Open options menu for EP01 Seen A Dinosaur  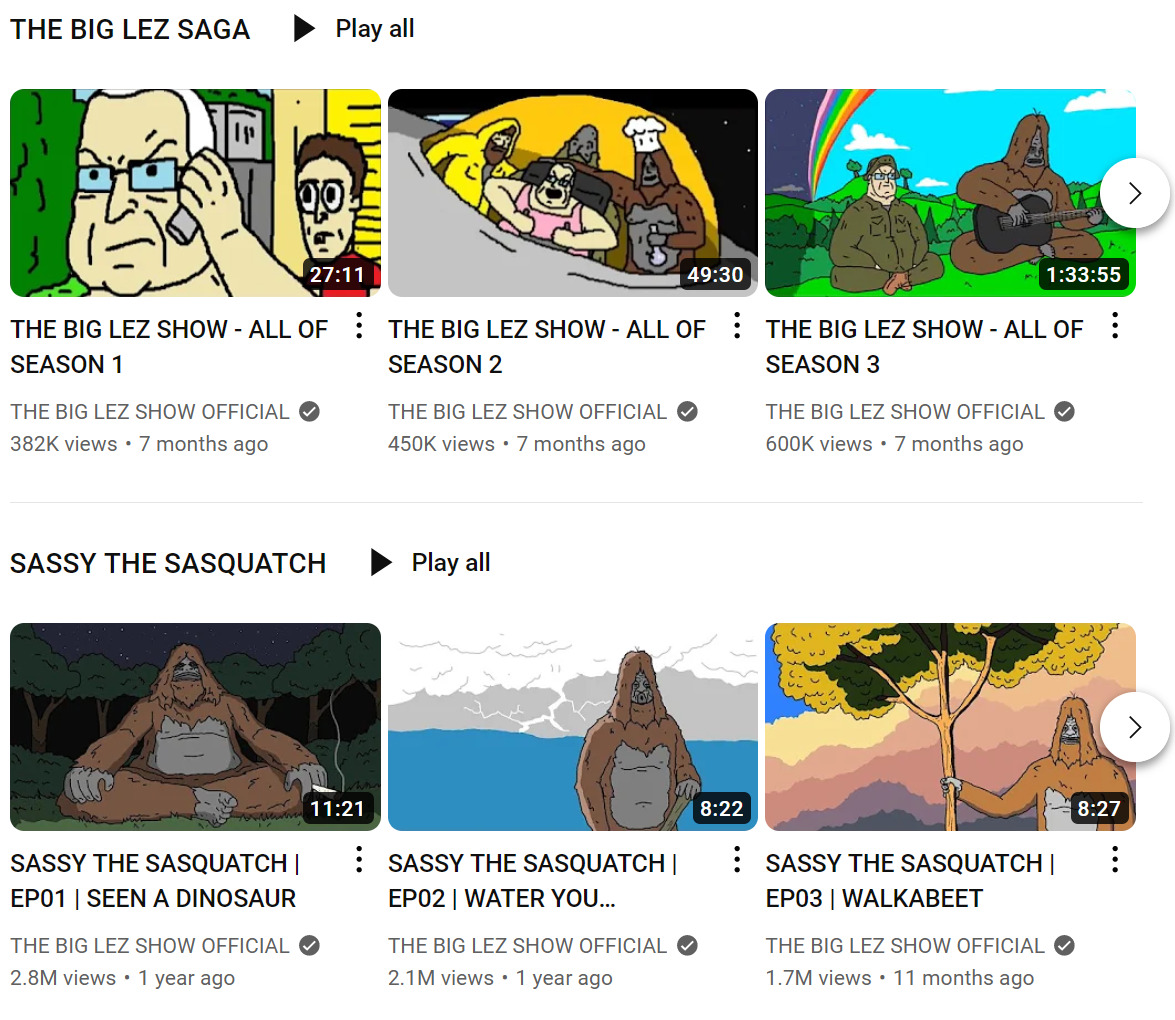(x=360, y=860)
